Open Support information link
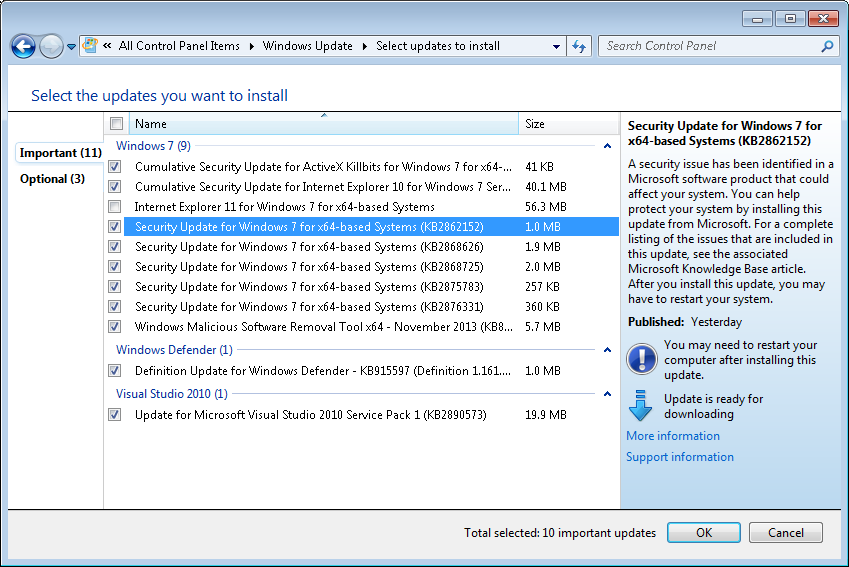Viewport: 849px width, 567px height. 680,457
